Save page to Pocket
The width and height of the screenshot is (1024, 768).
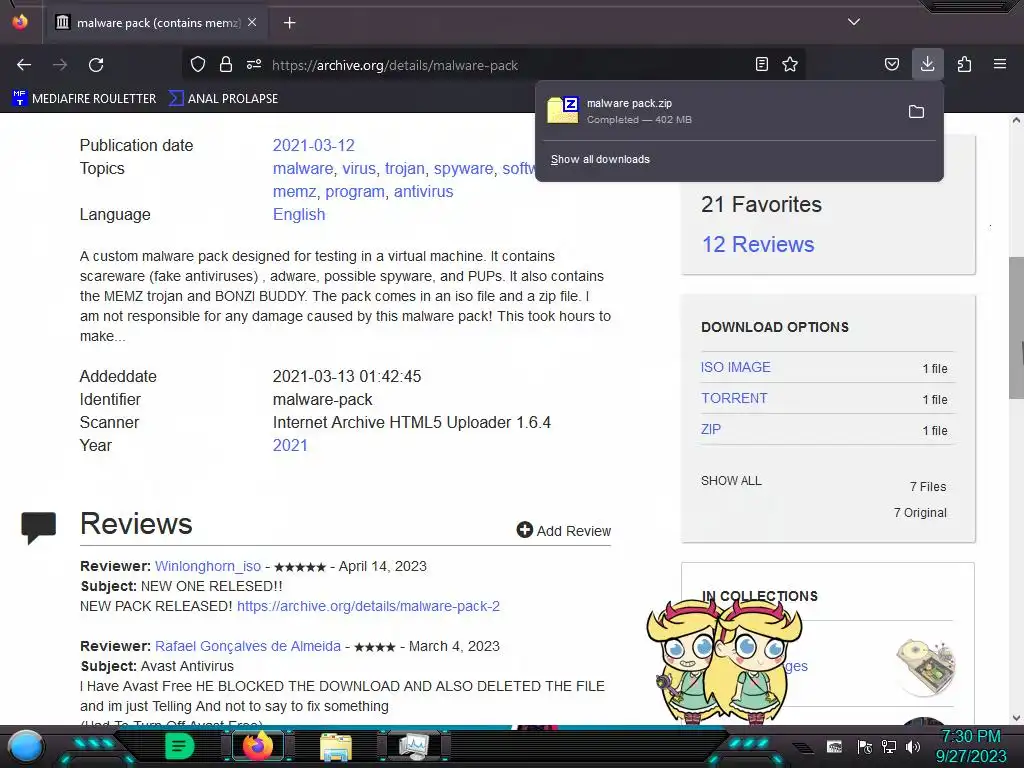coord(891,64)
